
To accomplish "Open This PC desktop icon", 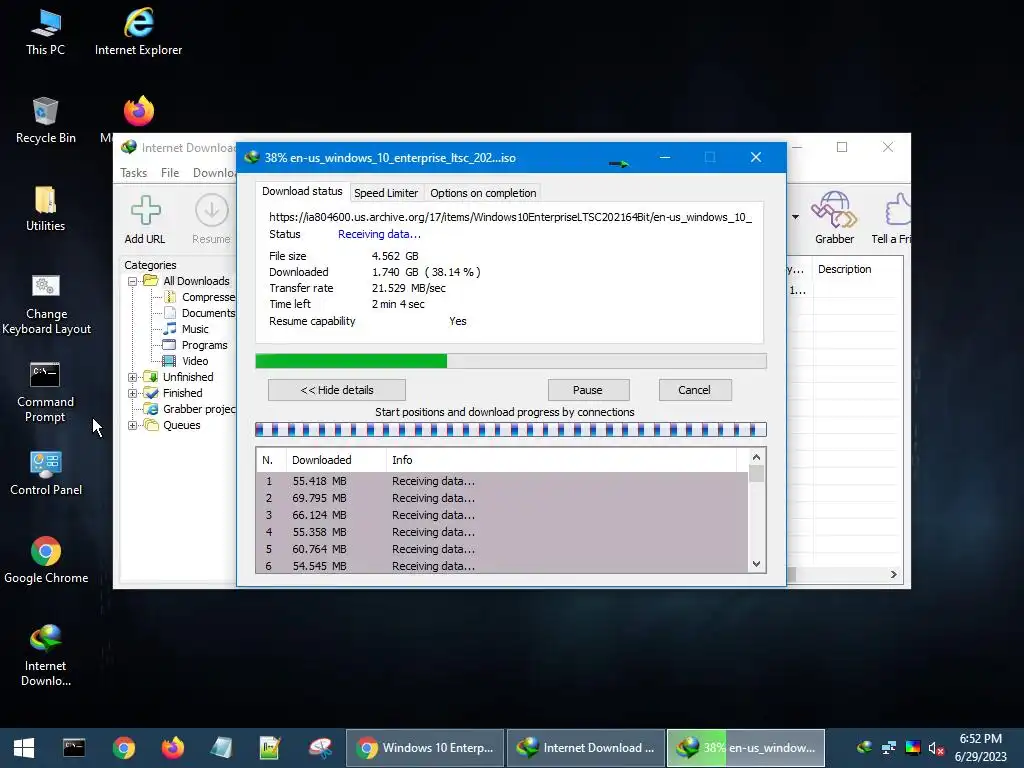I will click(46, 32).
